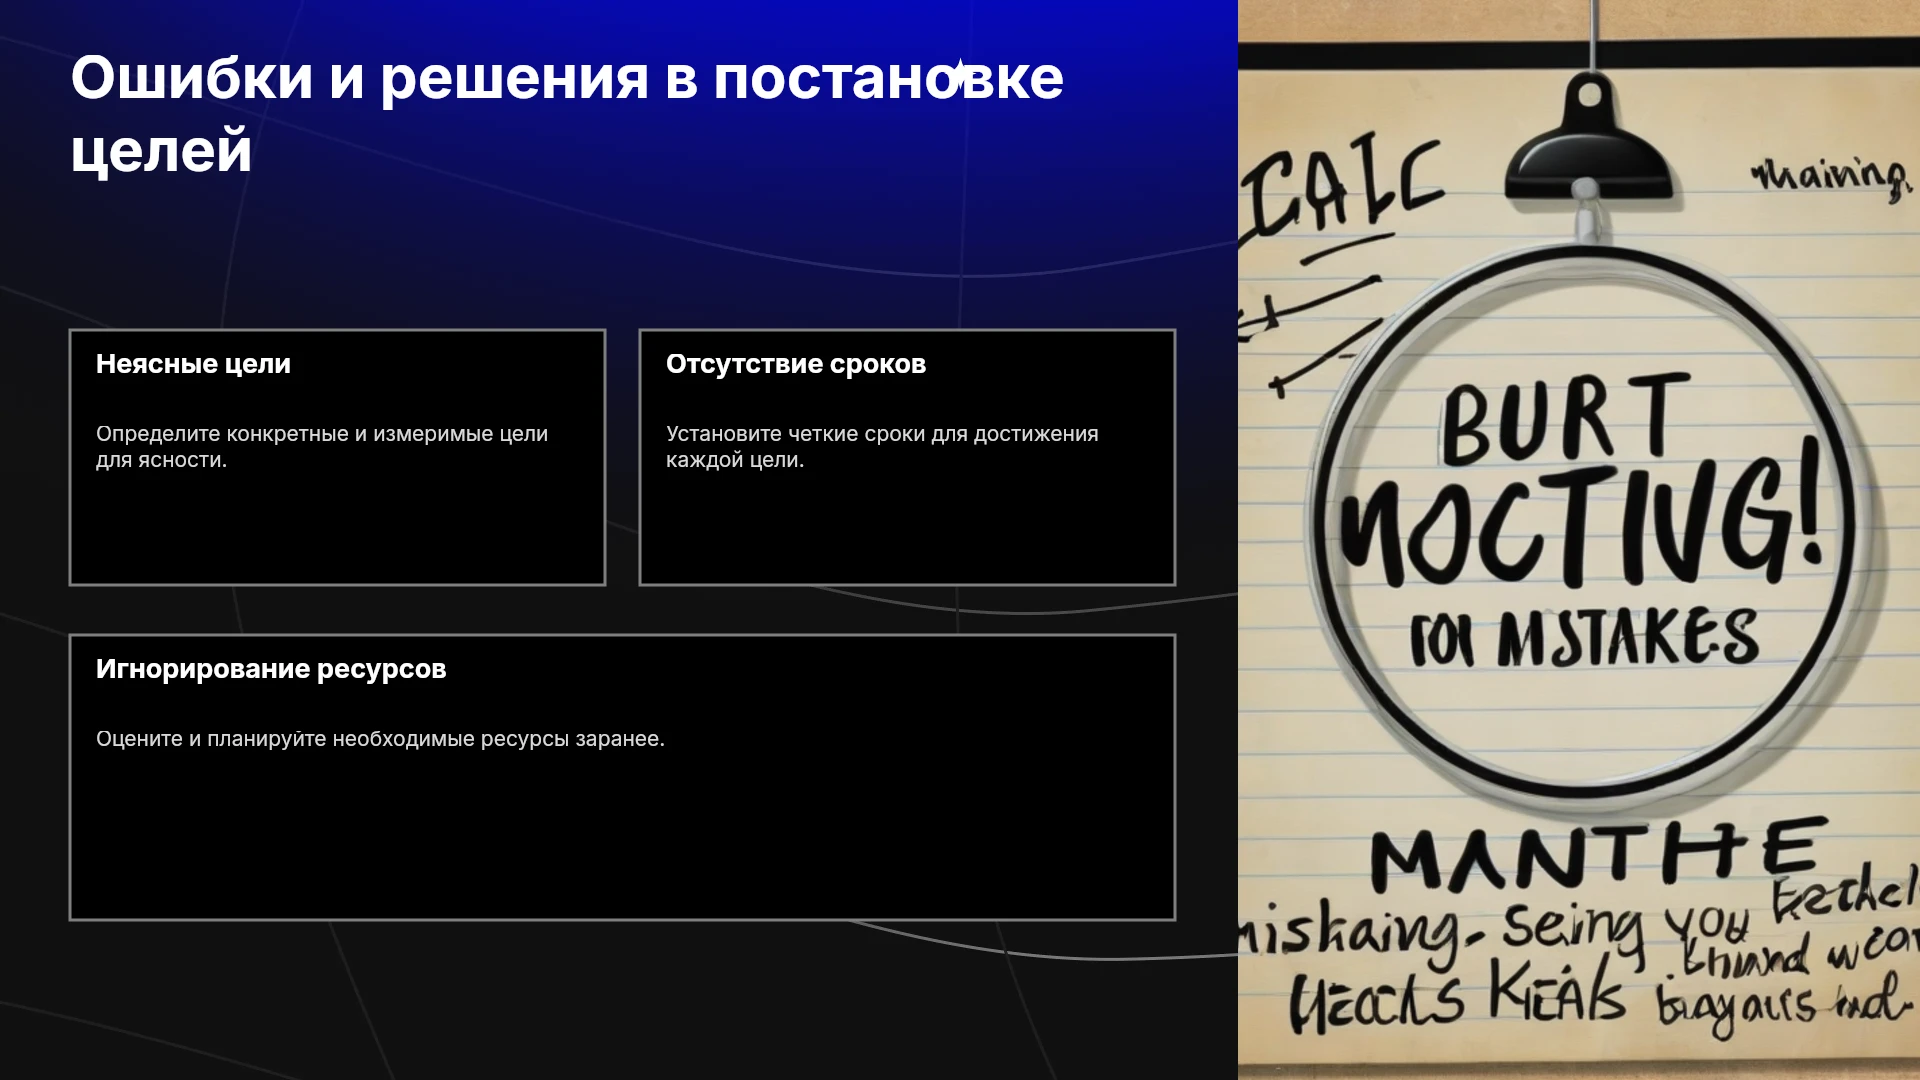1920x1080 pixels.
Task: Click the "FOI MSTAKES" text inside the circle
Action: [x=1583, y=637]
